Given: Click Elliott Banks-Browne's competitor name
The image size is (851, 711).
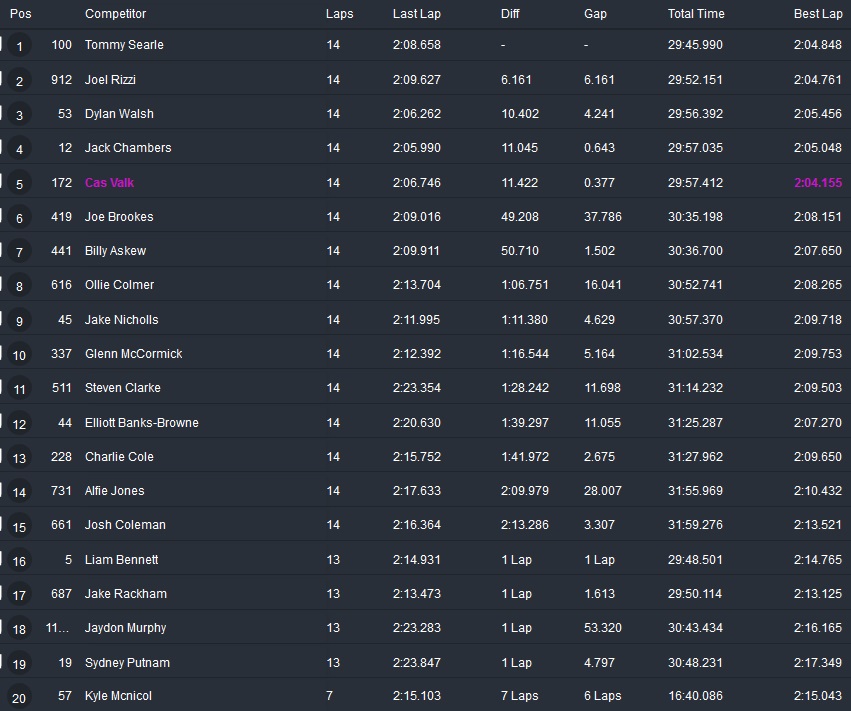Looking at the screenshot, I should click(141, 423).
